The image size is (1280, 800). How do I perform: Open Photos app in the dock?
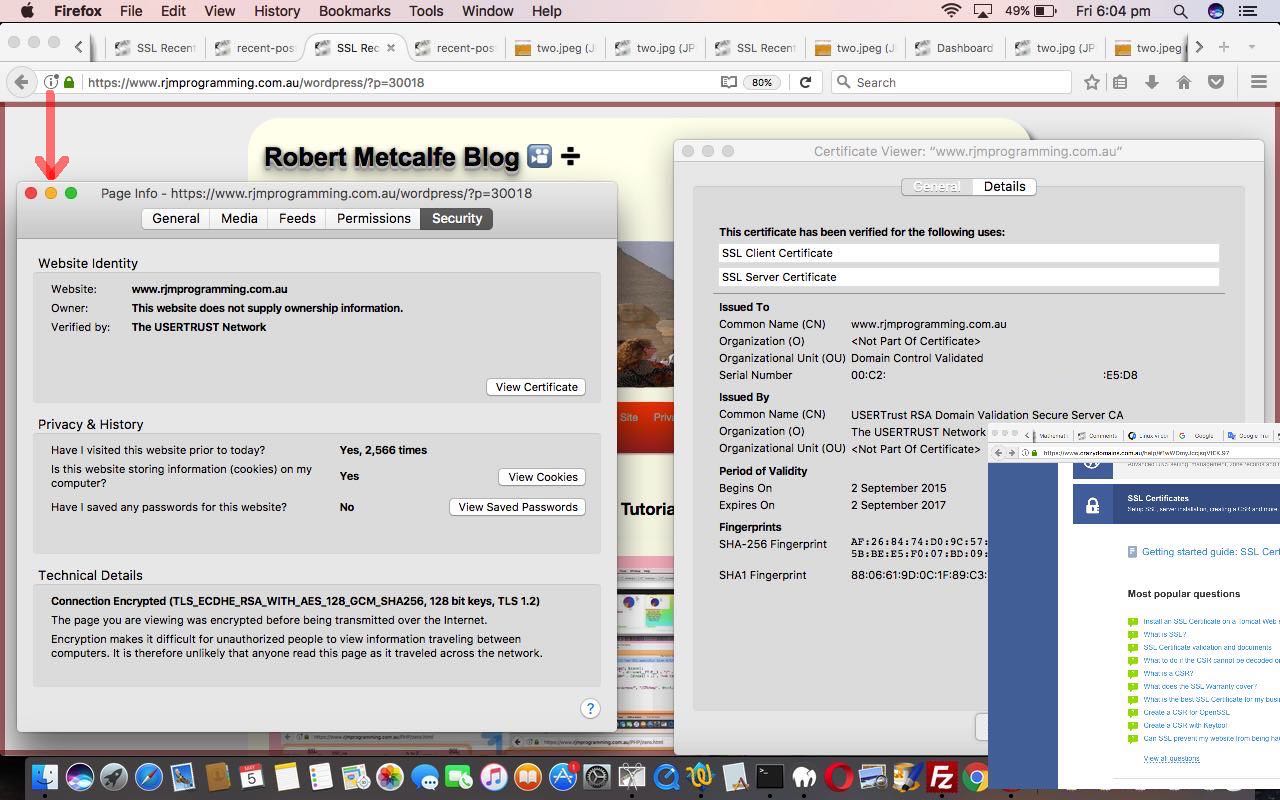point(389,776)
